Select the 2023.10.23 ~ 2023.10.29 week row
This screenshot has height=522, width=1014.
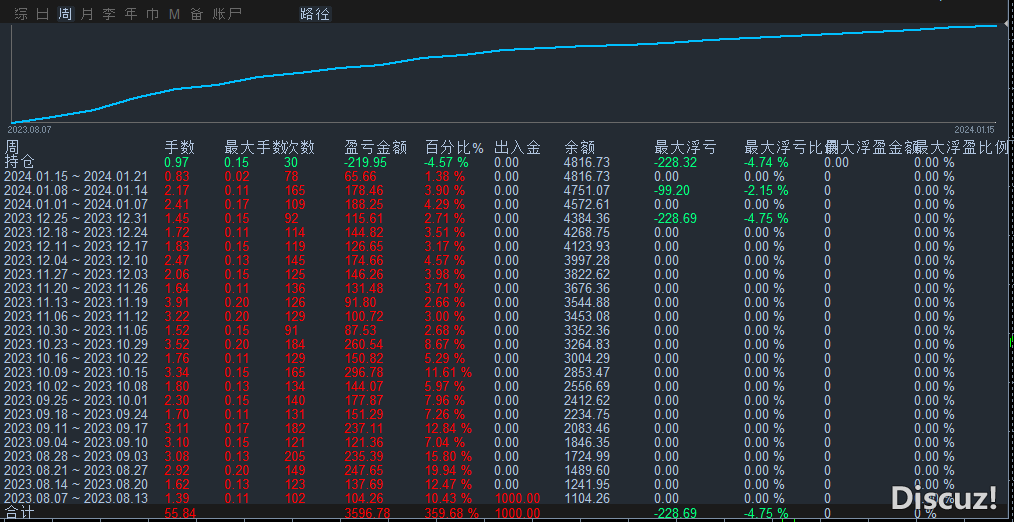click(x=76, y=344)
